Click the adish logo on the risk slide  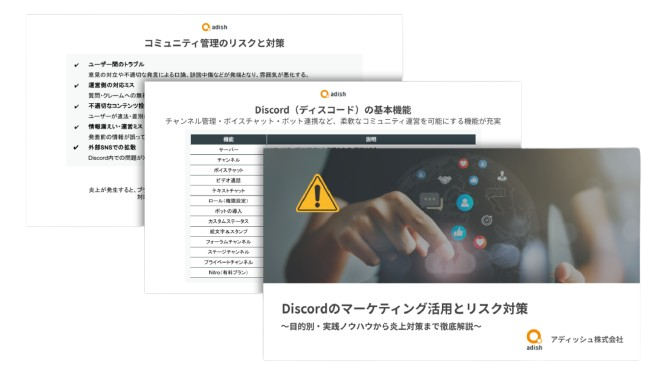tap(214, 27)
